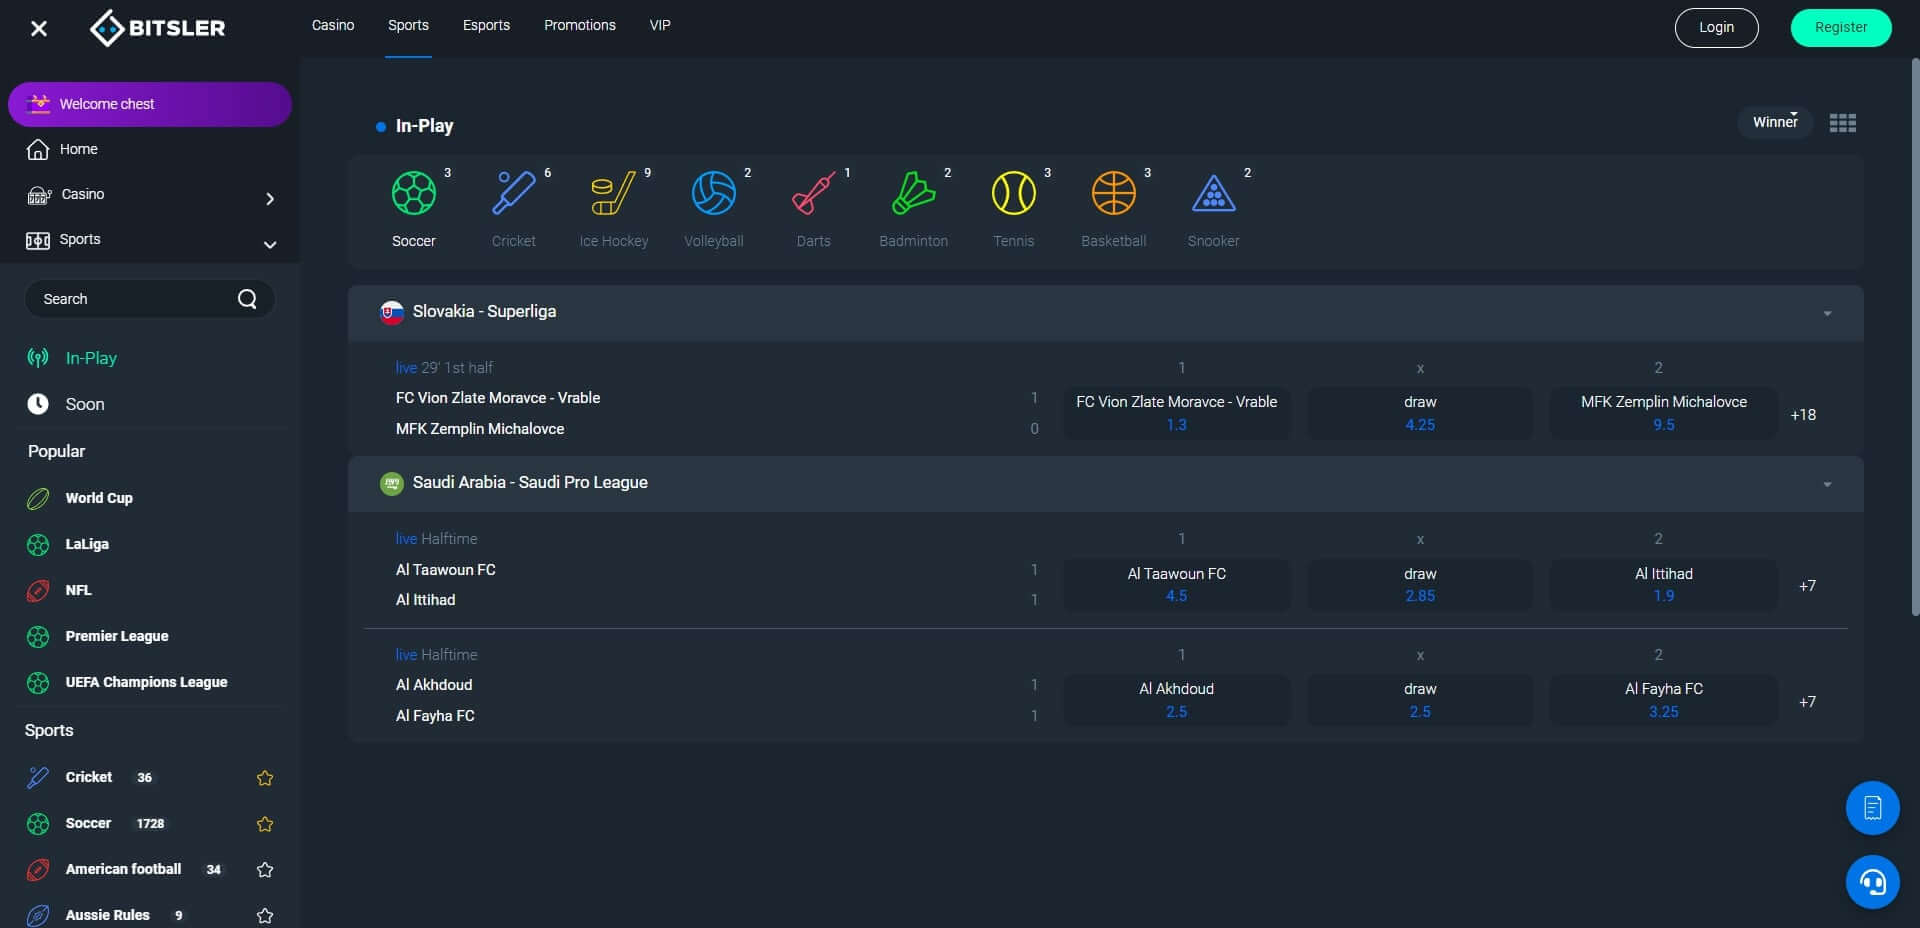This screenshot has height=928, width=1920.
Task: Expand the Casino sidebar submenu
Action: (269, 198)
